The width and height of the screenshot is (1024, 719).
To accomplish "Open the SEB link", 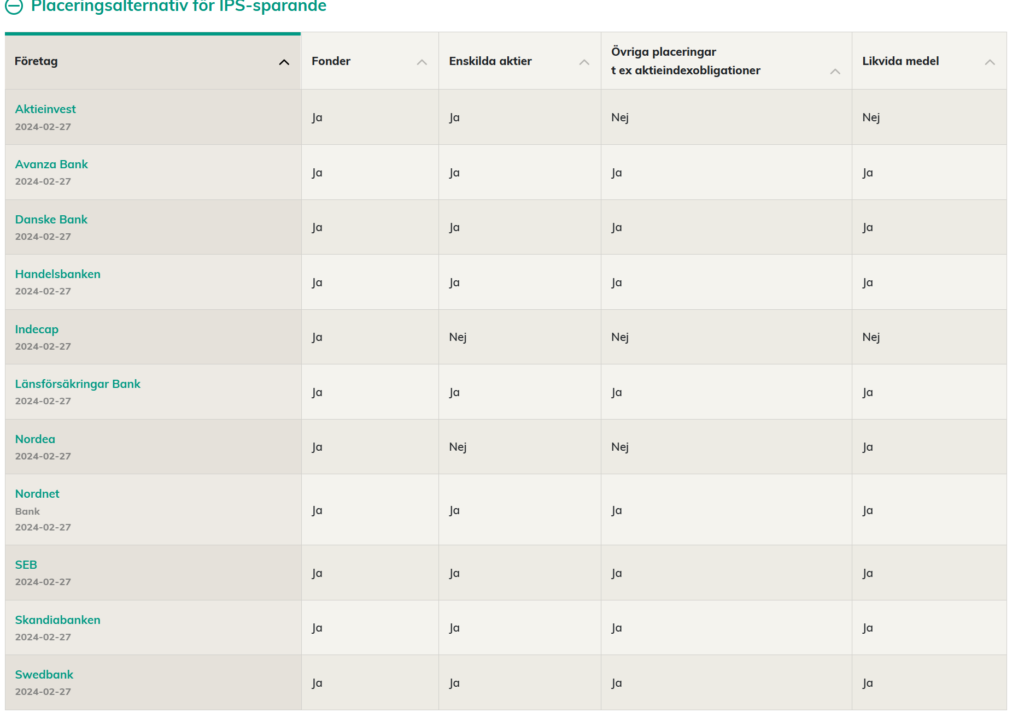I will pyautogui.click(x=26, y=565).
